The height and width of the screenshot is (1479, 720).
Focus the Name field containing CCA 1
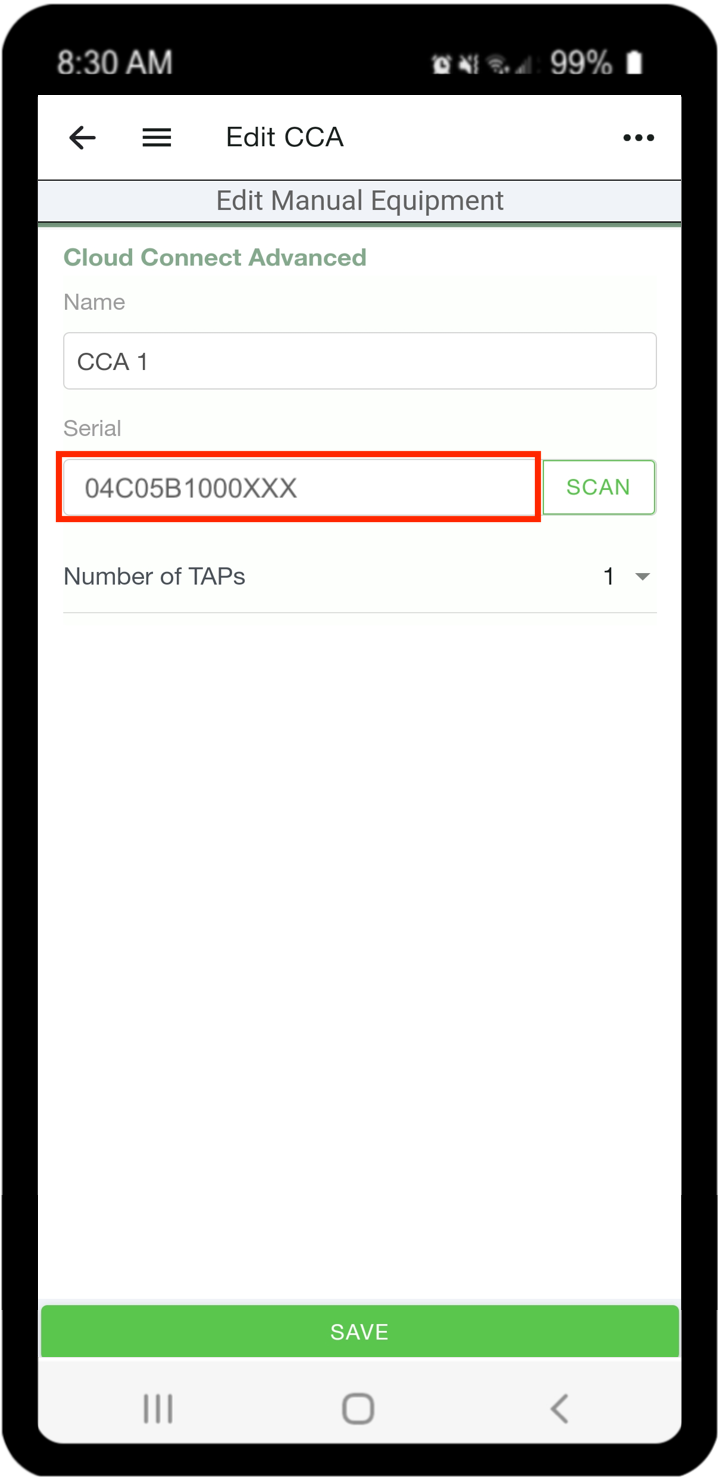(360, 361)
